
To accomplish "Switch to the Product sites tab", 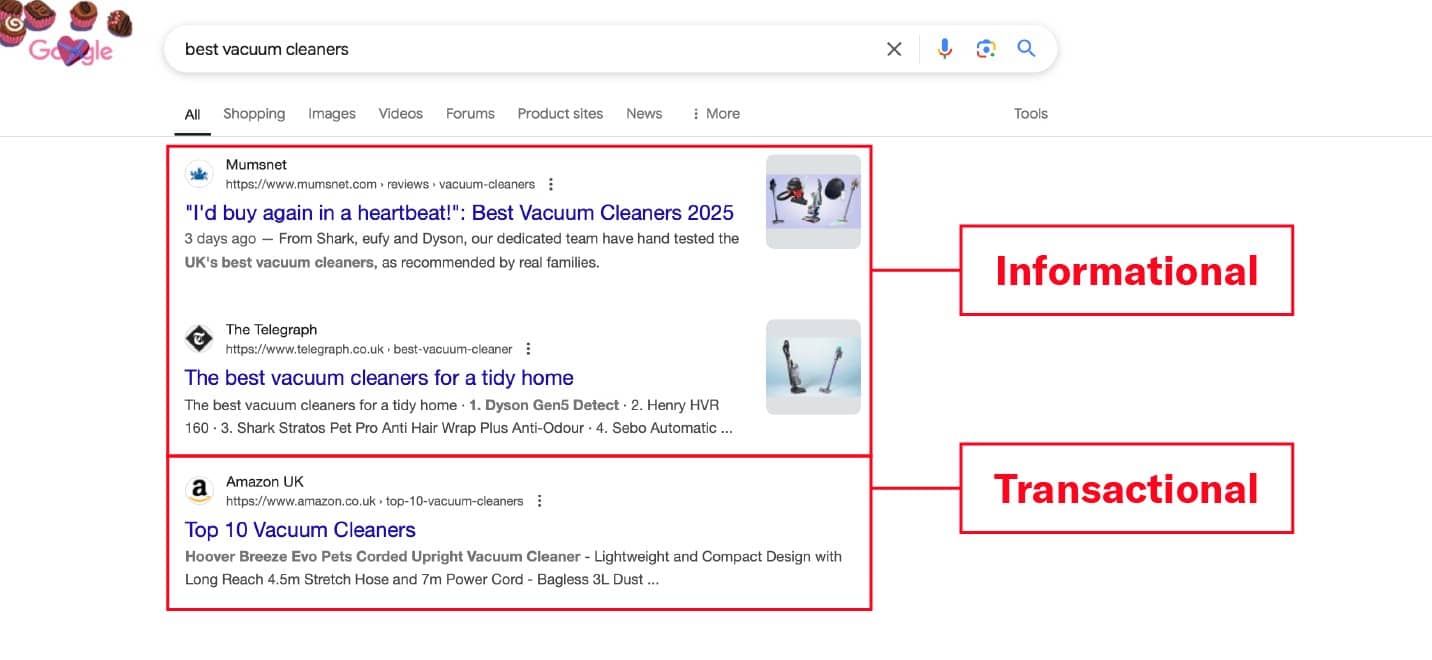I will pos(560,114).
